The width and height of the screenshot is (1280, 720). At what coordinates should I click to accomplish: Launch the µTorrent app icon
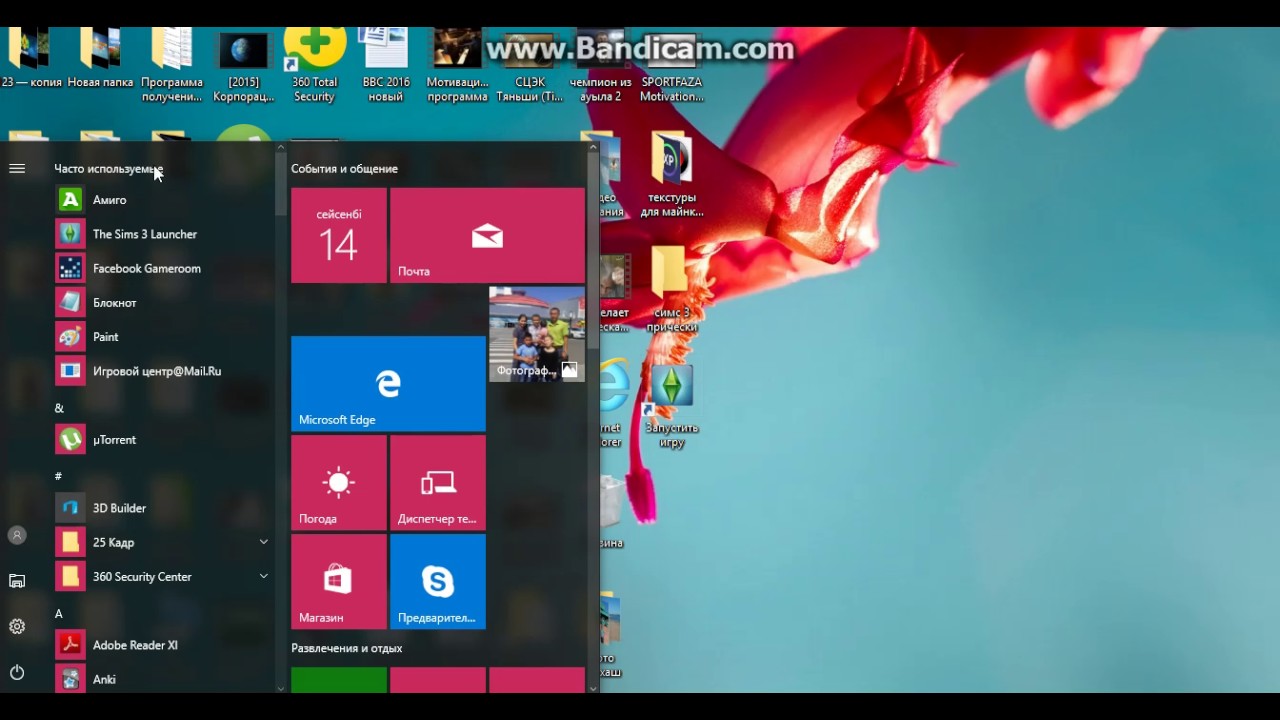point(70,439)
